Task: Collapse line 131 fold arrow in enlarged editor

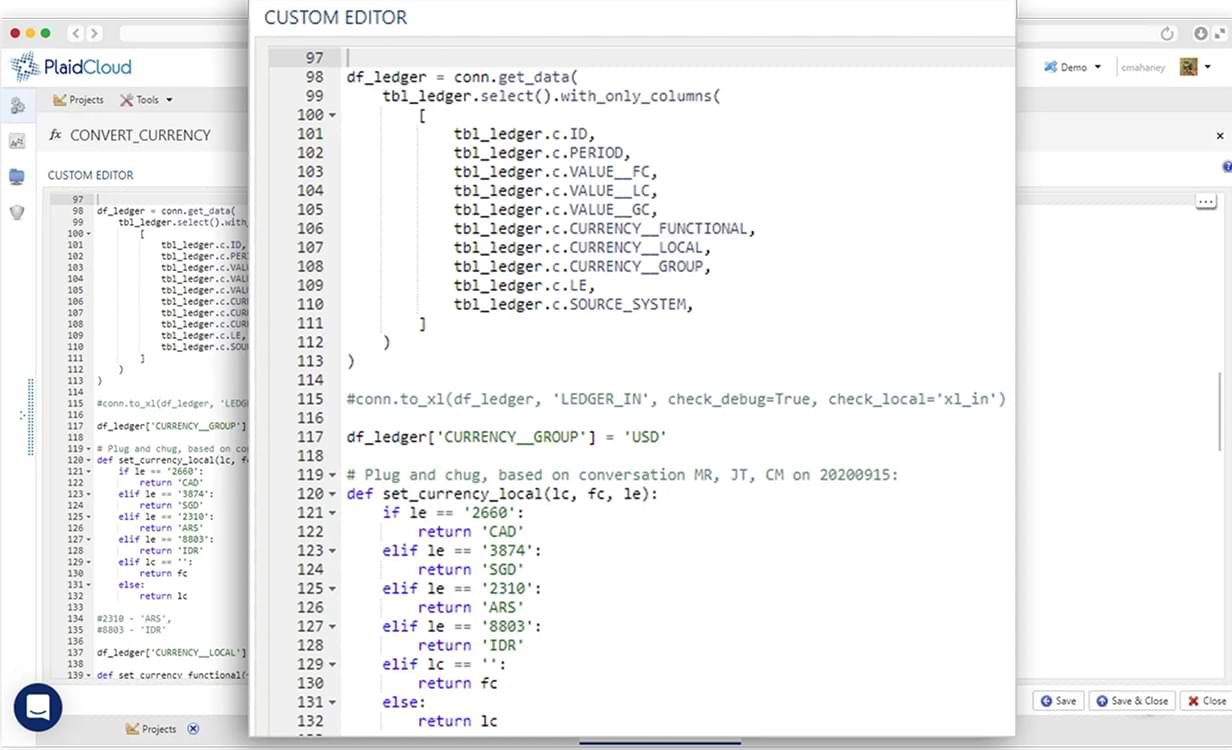Action: (333, 703)
